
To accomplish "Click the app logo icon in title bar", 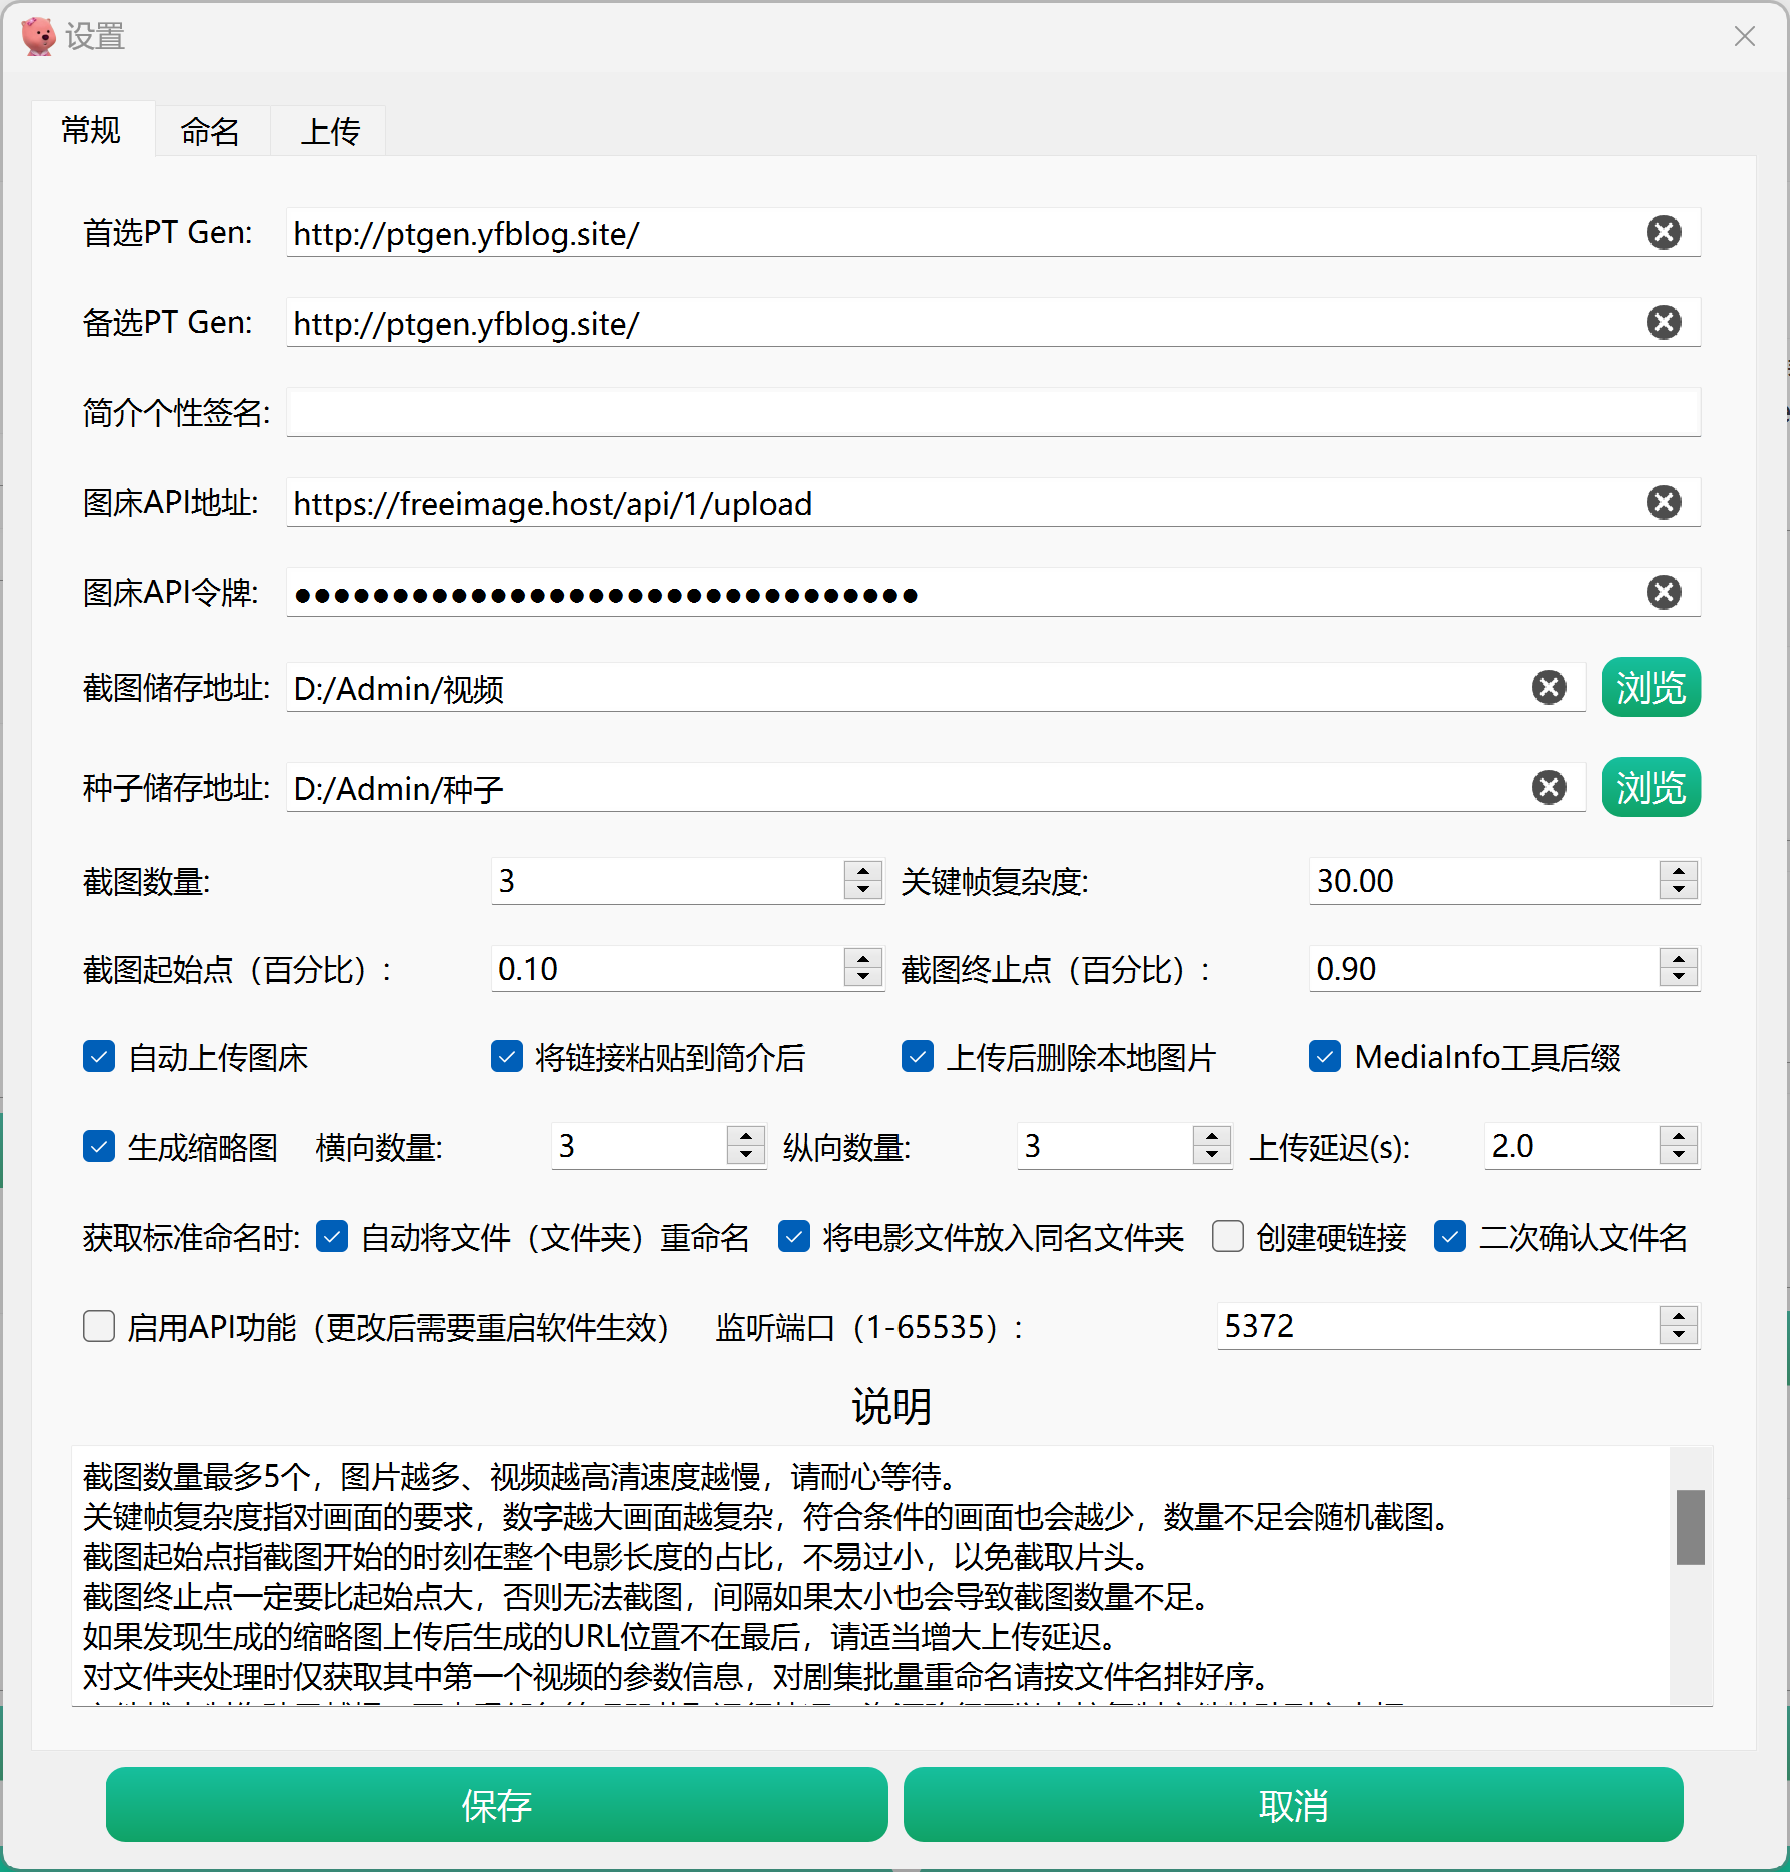I will [x=39, y=37].
